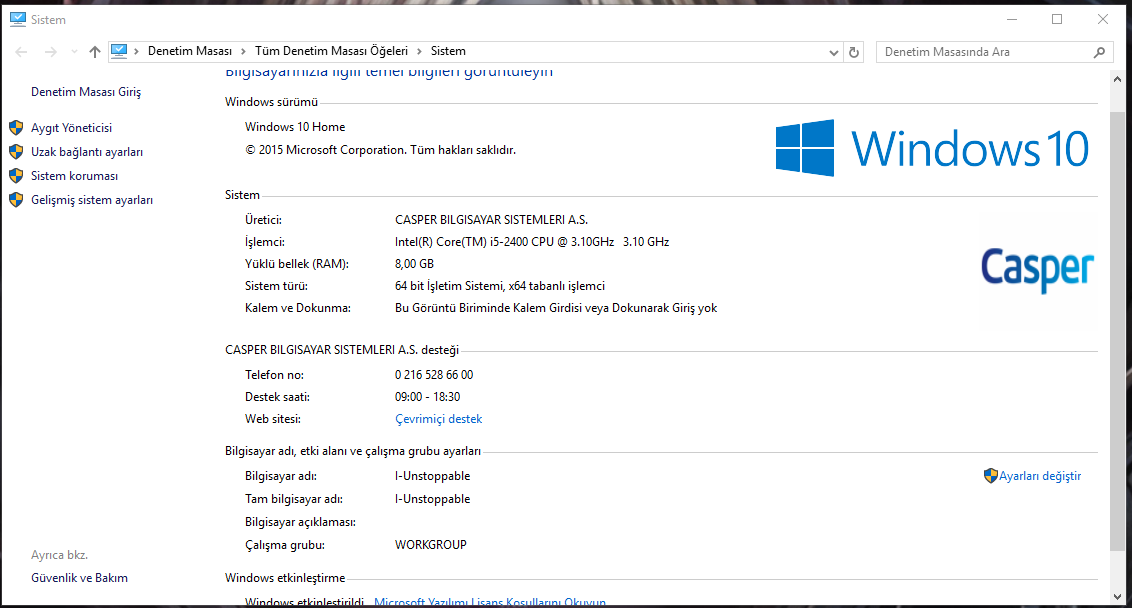1132x608 pixels.
Task: Select the Sistem breadcrumb segment
Action: click(x=448, y=51)
